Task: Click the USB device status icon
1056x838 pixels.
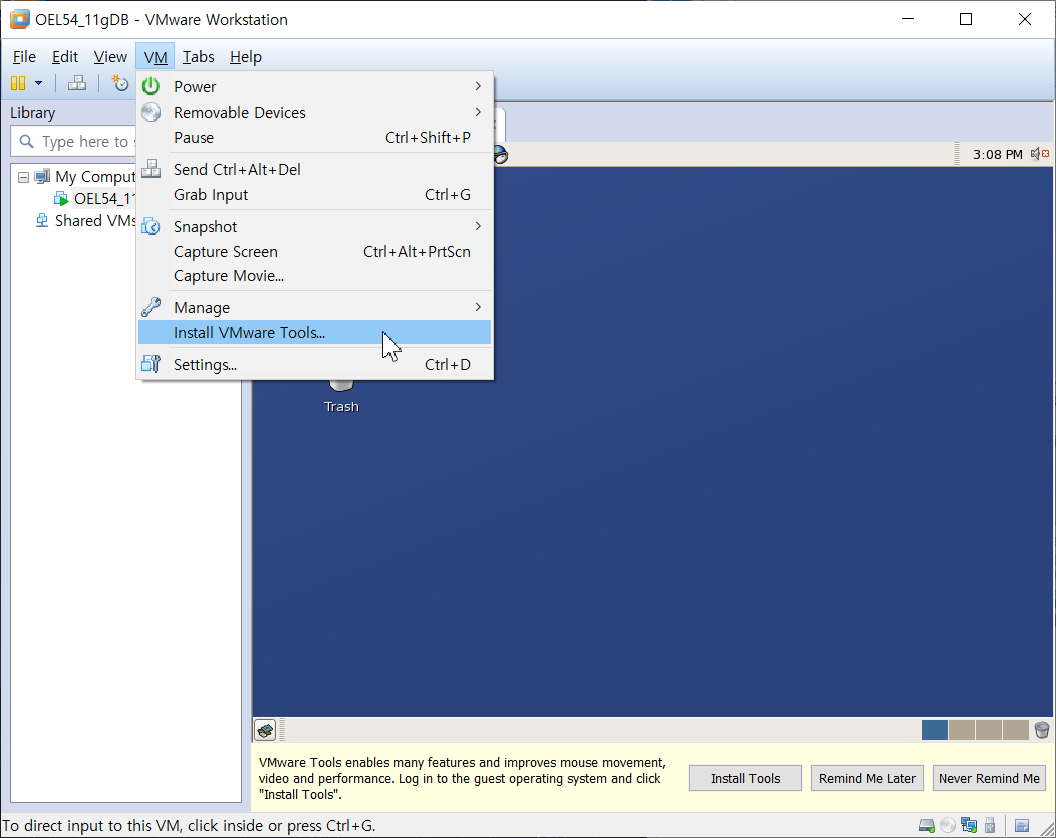Action: (x=990, y=825)
